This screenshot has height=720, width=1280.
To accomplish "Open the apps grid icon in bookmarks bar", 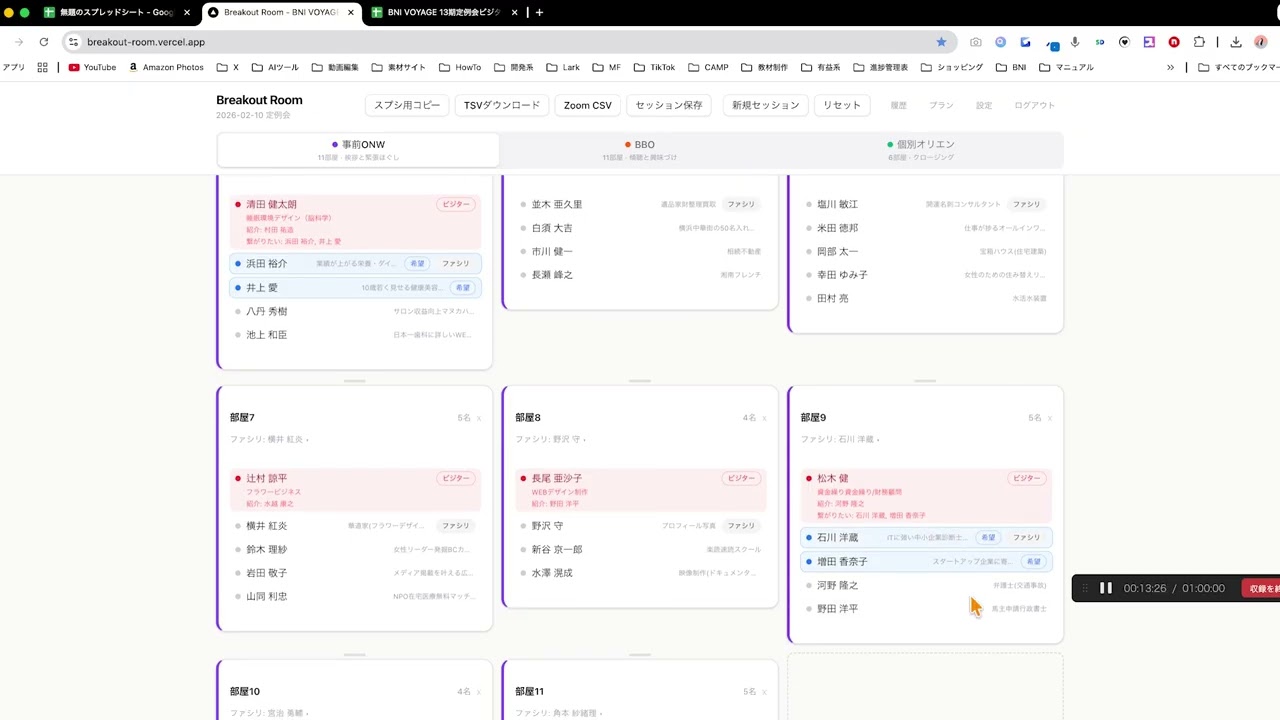I will 42,67.
